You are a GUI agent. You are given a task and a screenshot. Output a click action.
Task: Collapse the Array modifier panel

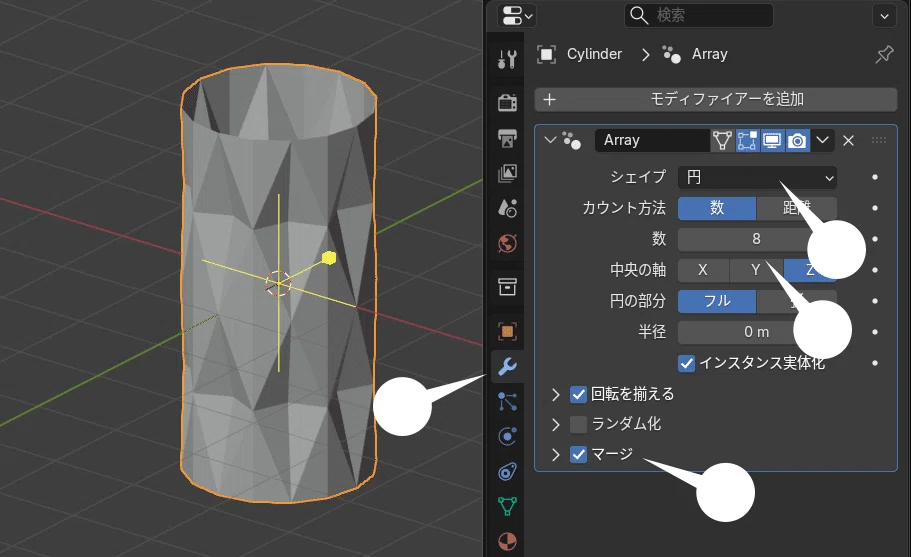tap(550, 140)
